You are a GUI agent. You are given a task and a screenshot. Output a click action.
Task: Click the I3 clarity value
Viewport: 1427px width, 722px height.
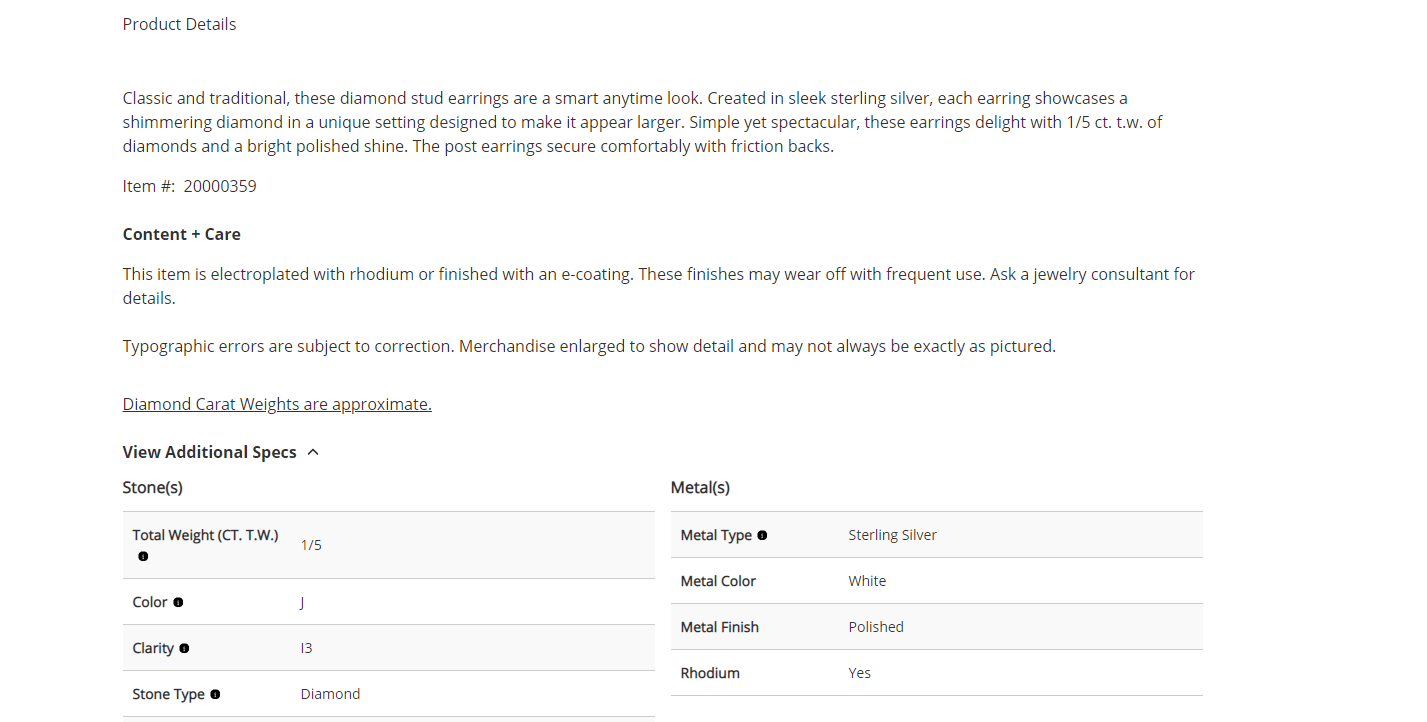306,648
